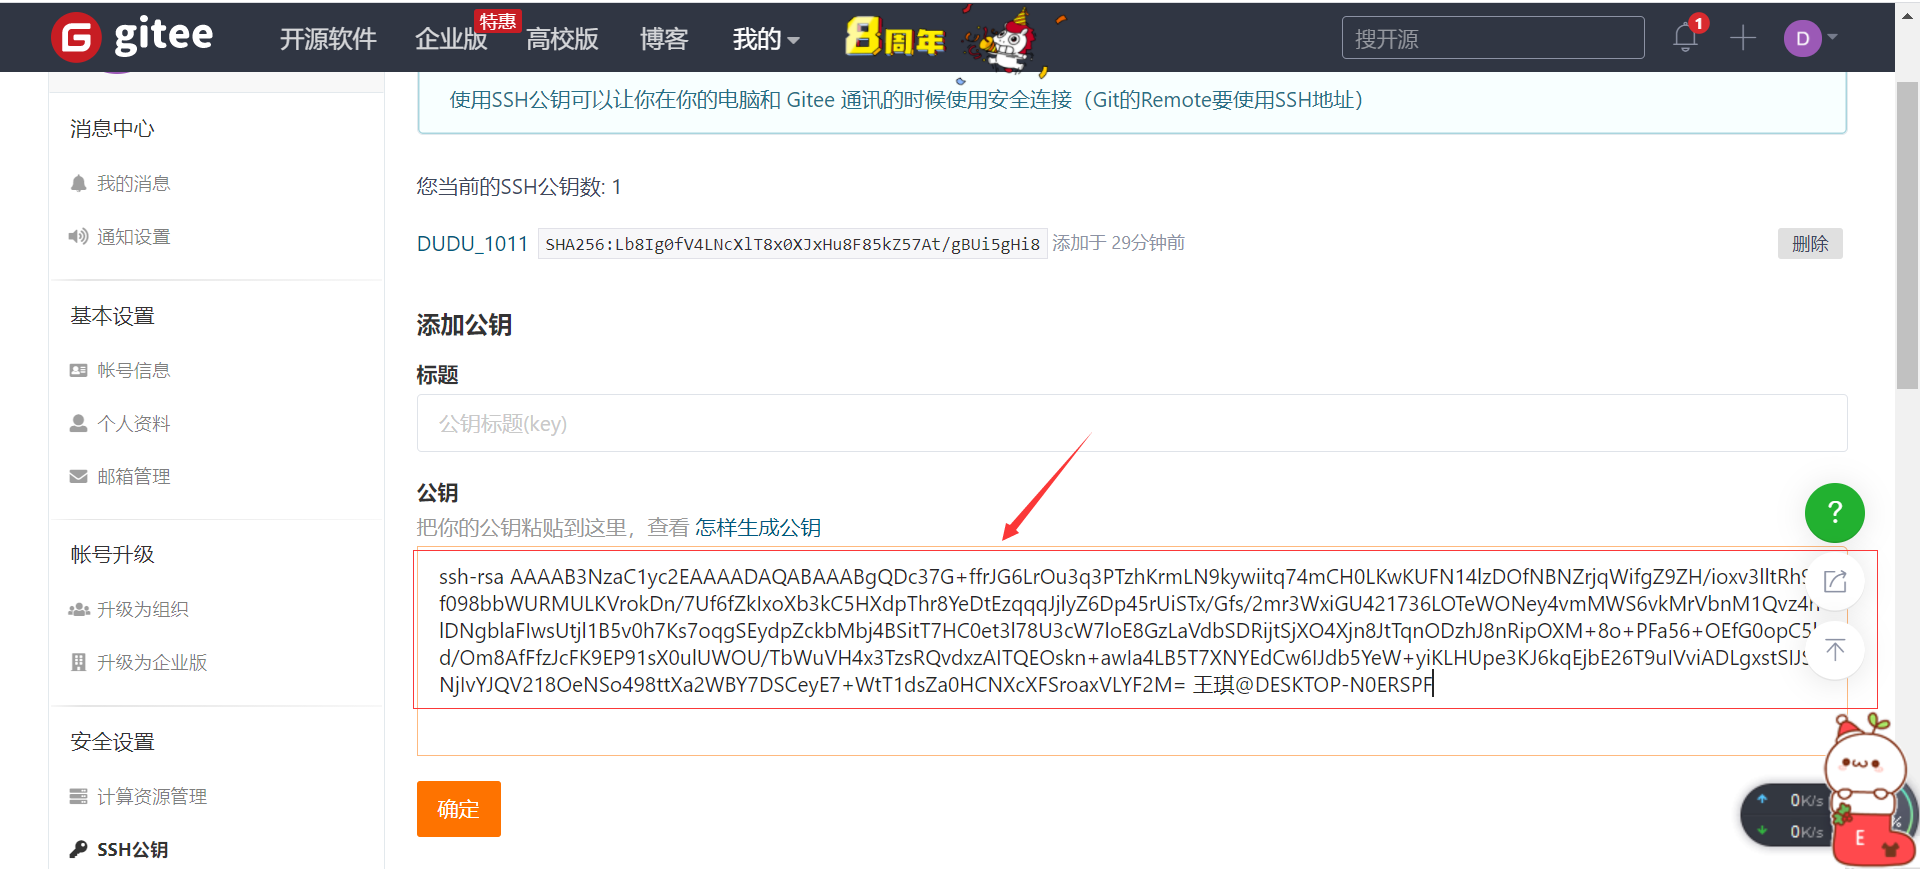Delete the DUDU_1011 SSH key
This screenshot has width=1920, height=869.
point(1810,244)
